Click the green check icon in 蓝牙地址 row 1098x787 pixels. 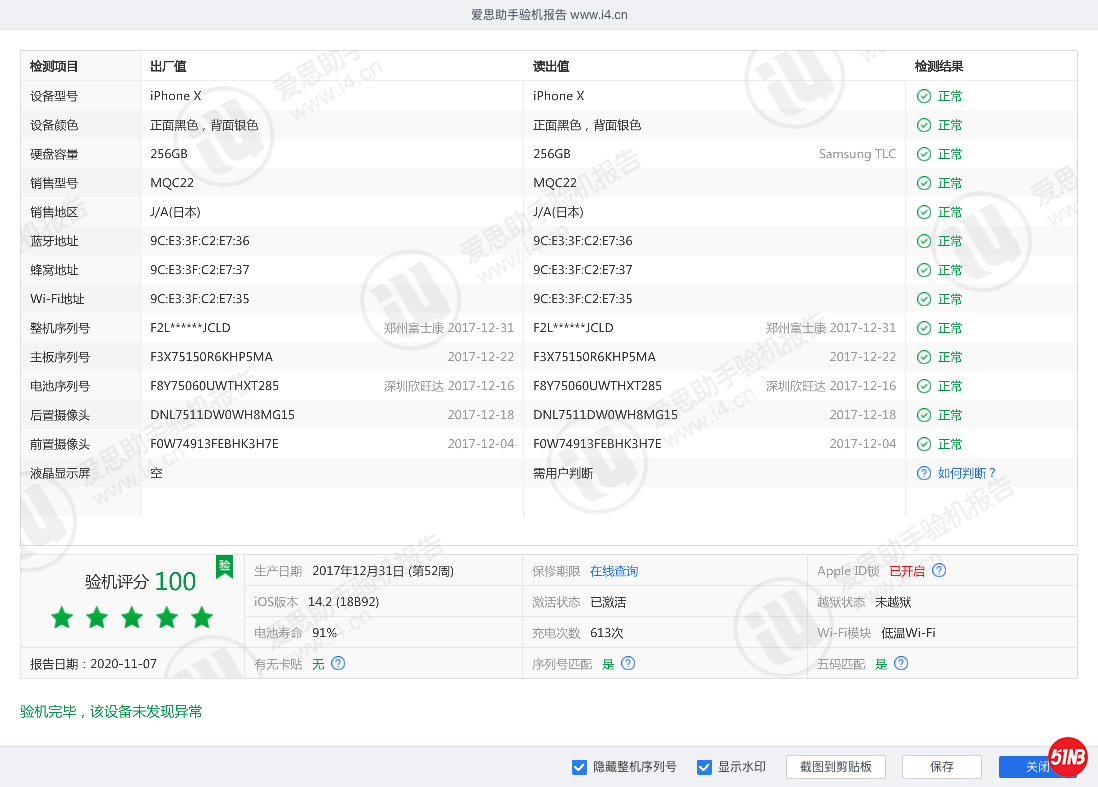click(x=924, y=241)
